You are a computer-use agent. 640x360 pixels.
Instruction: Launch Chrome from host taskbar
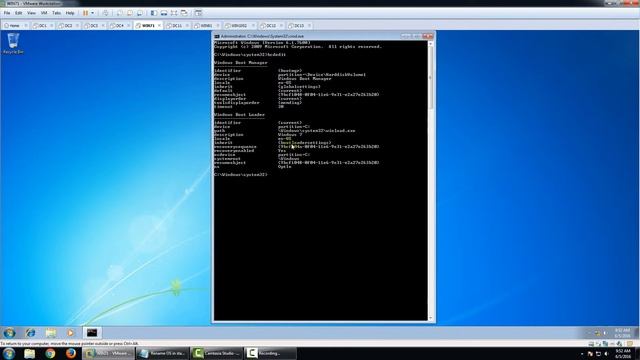point(50,353)
